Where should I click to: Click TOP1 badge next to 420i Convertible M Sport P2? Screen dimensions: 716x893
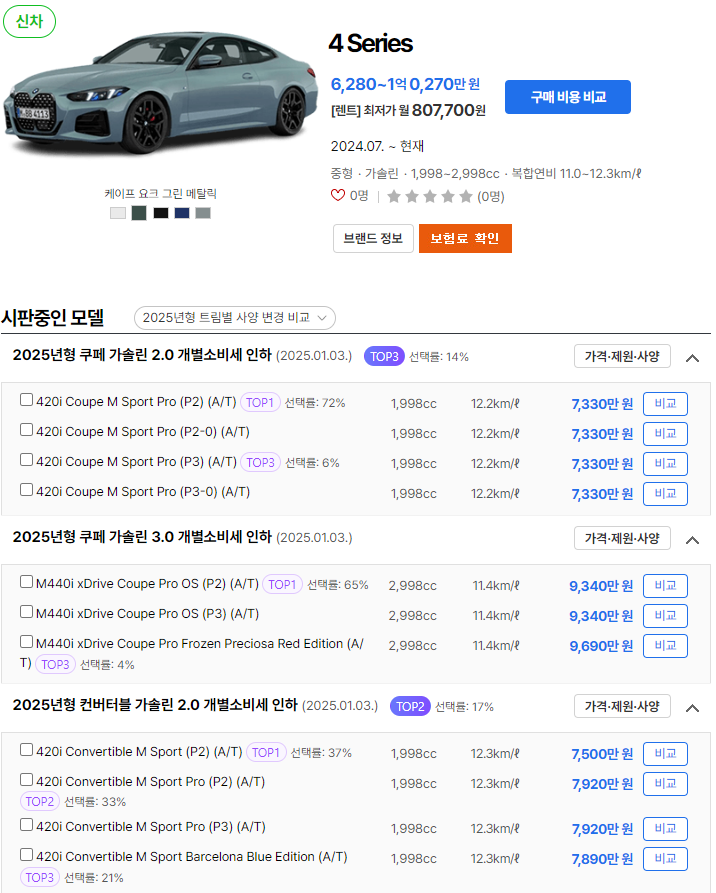click(x=266, y=752)
